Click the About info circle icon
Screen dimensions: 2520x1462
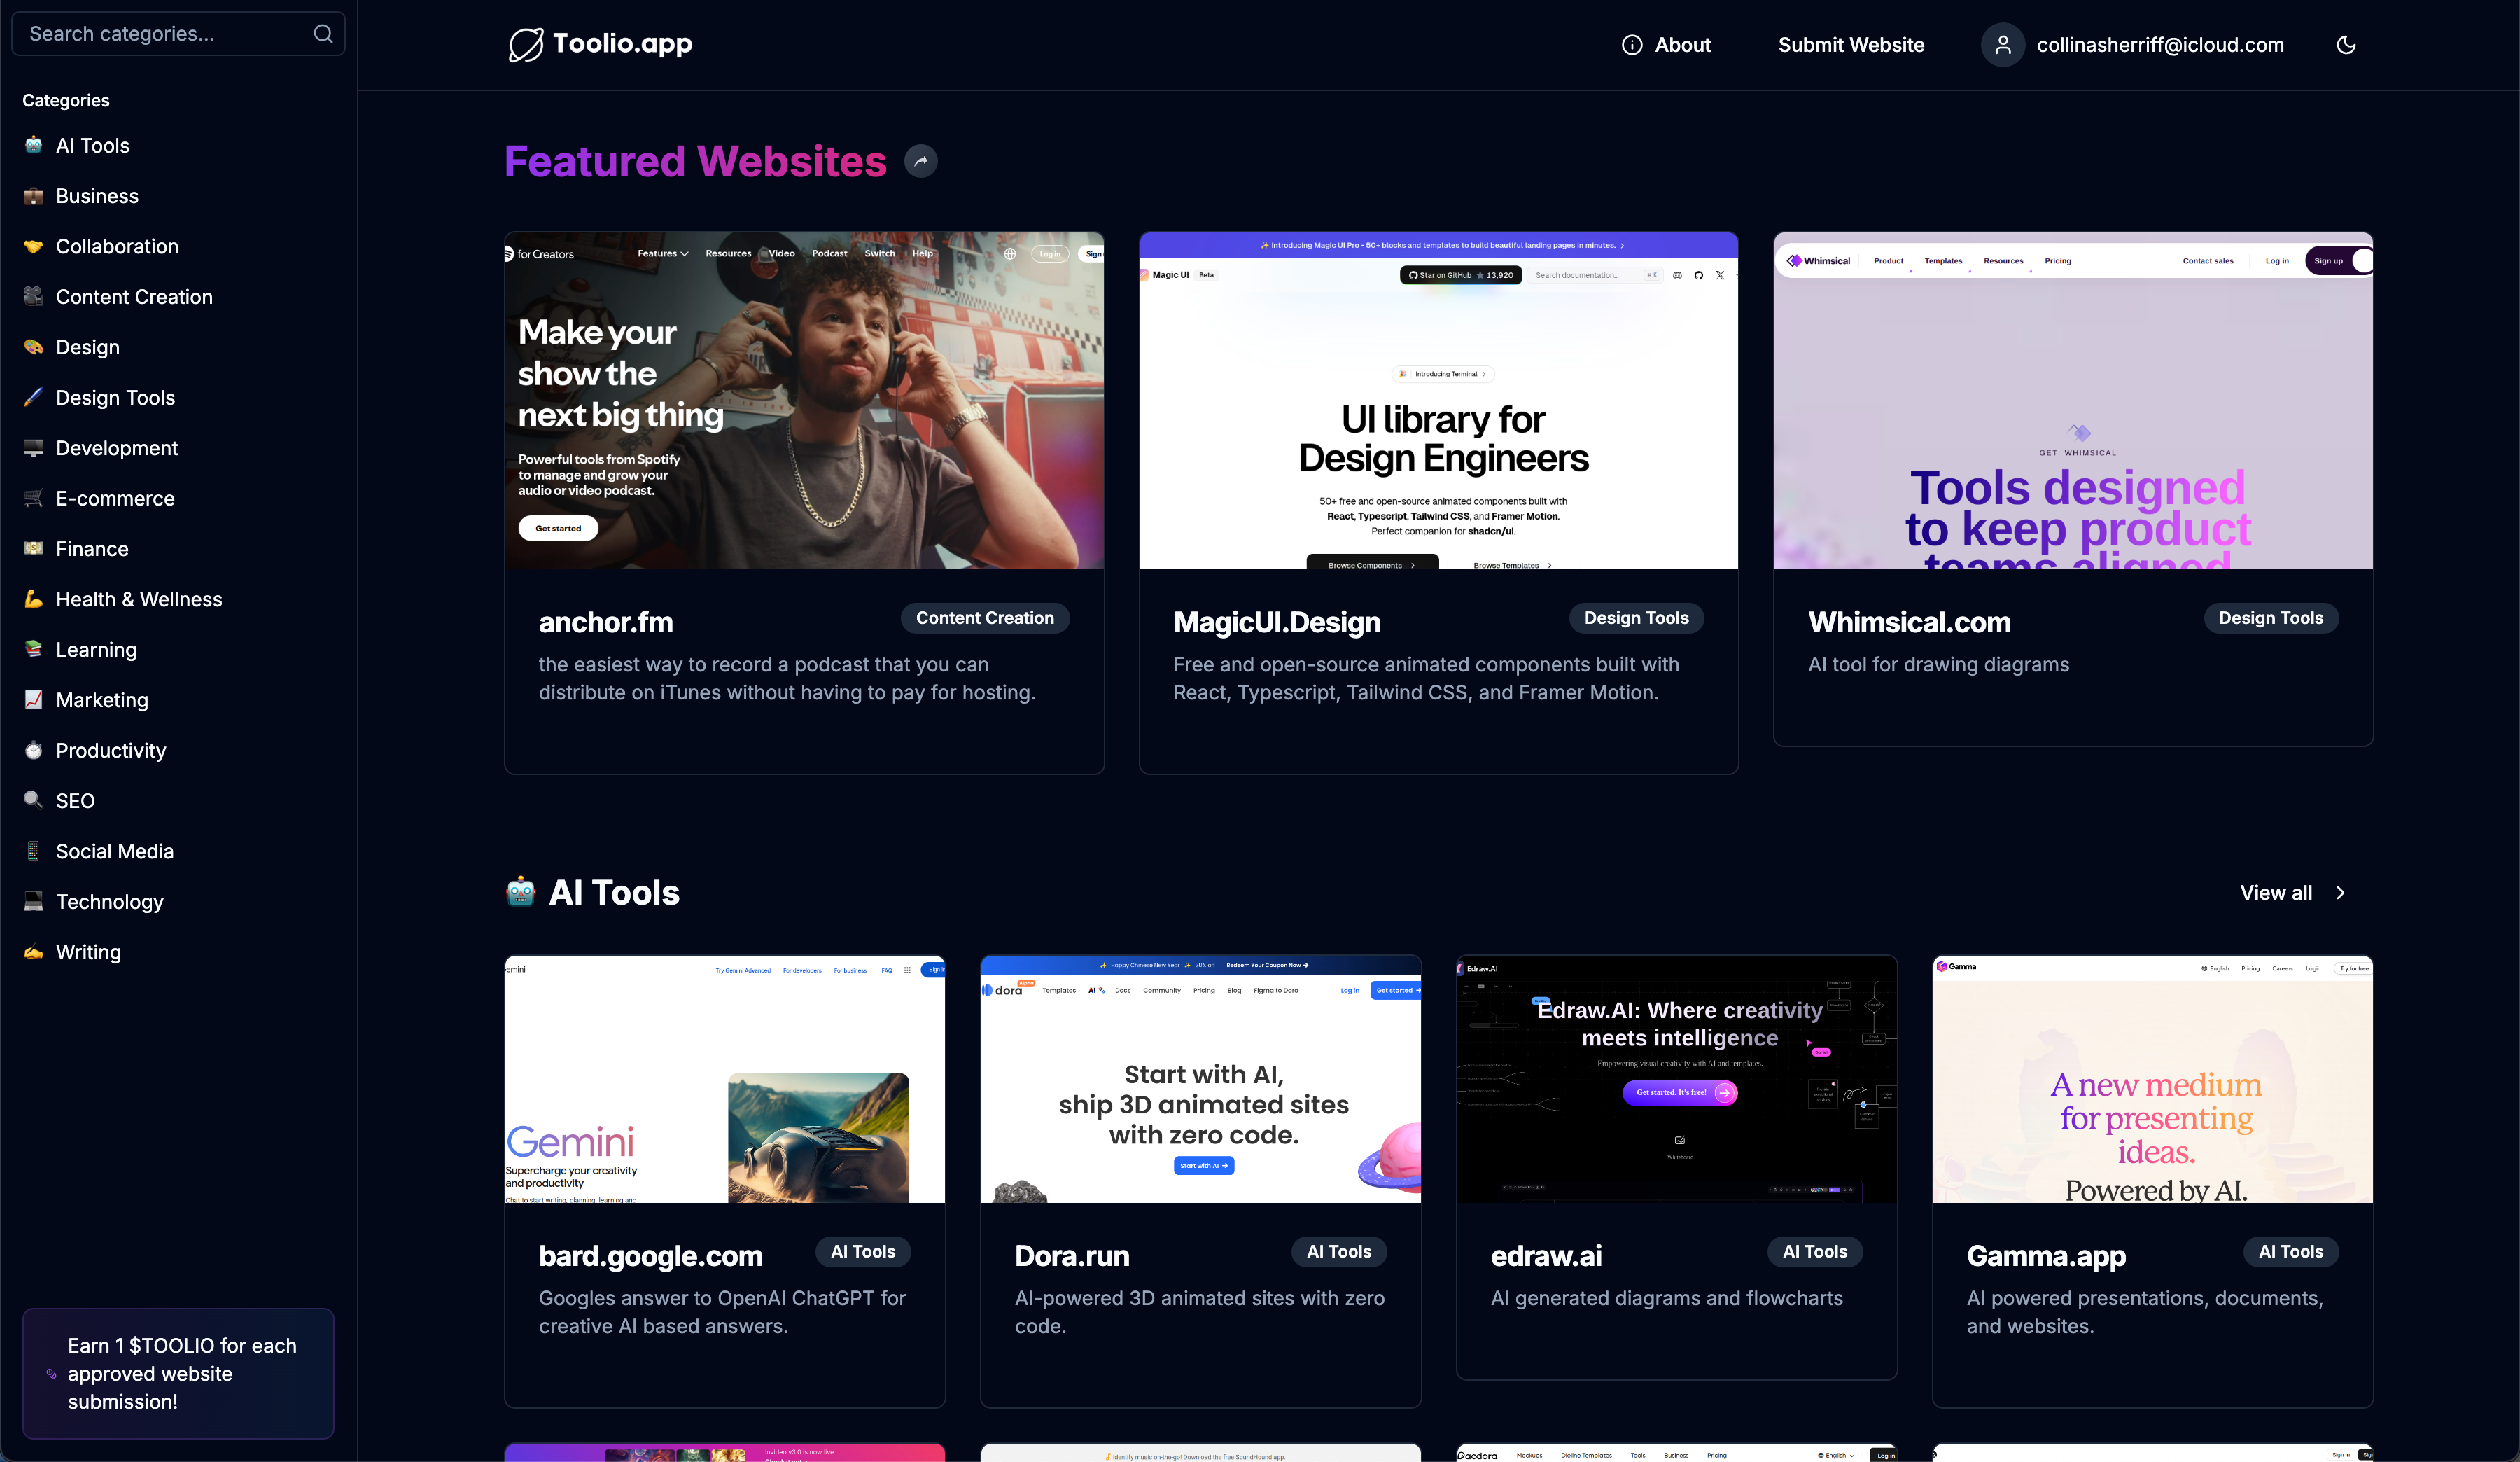tap(1631, 45)
